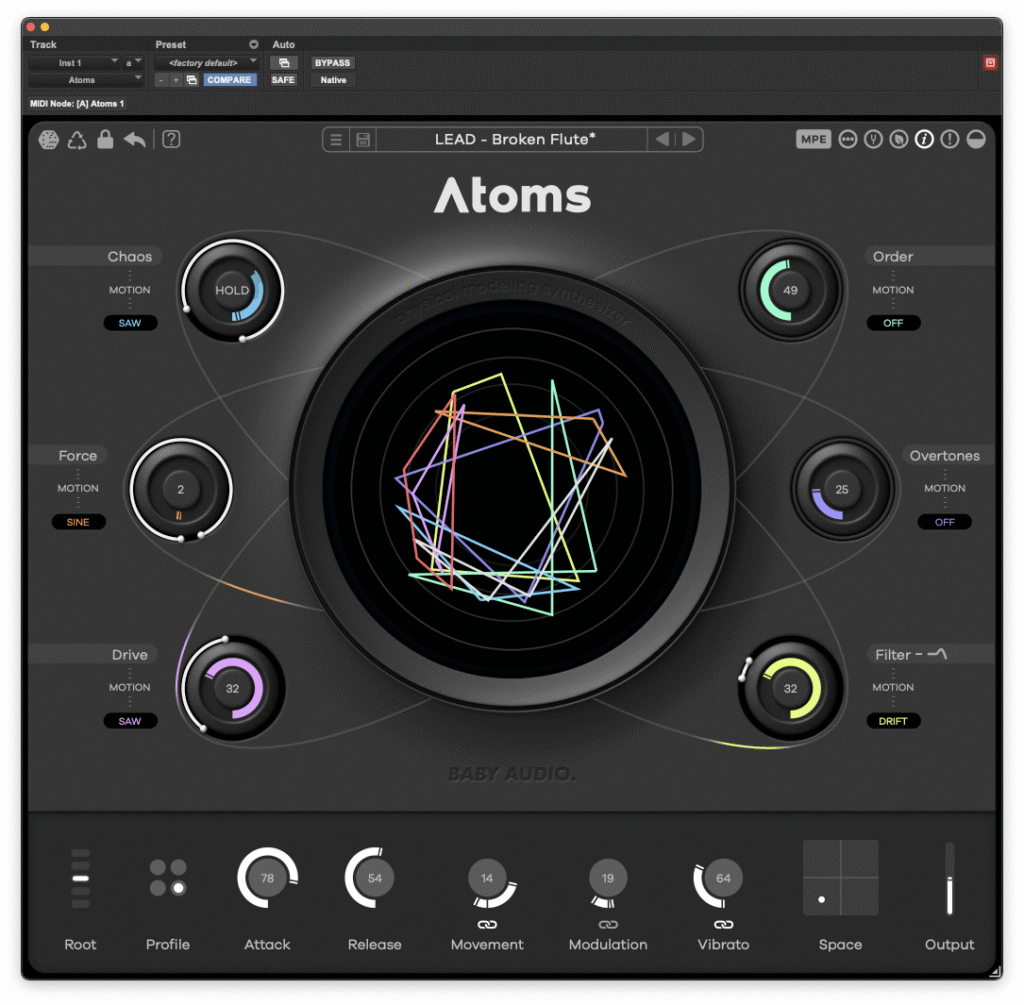The height and width of the screenshot is (1005, 1024).
Task: Click the Modulation knob showing 19
Action: pyautogui.click(x=608, y=879)
